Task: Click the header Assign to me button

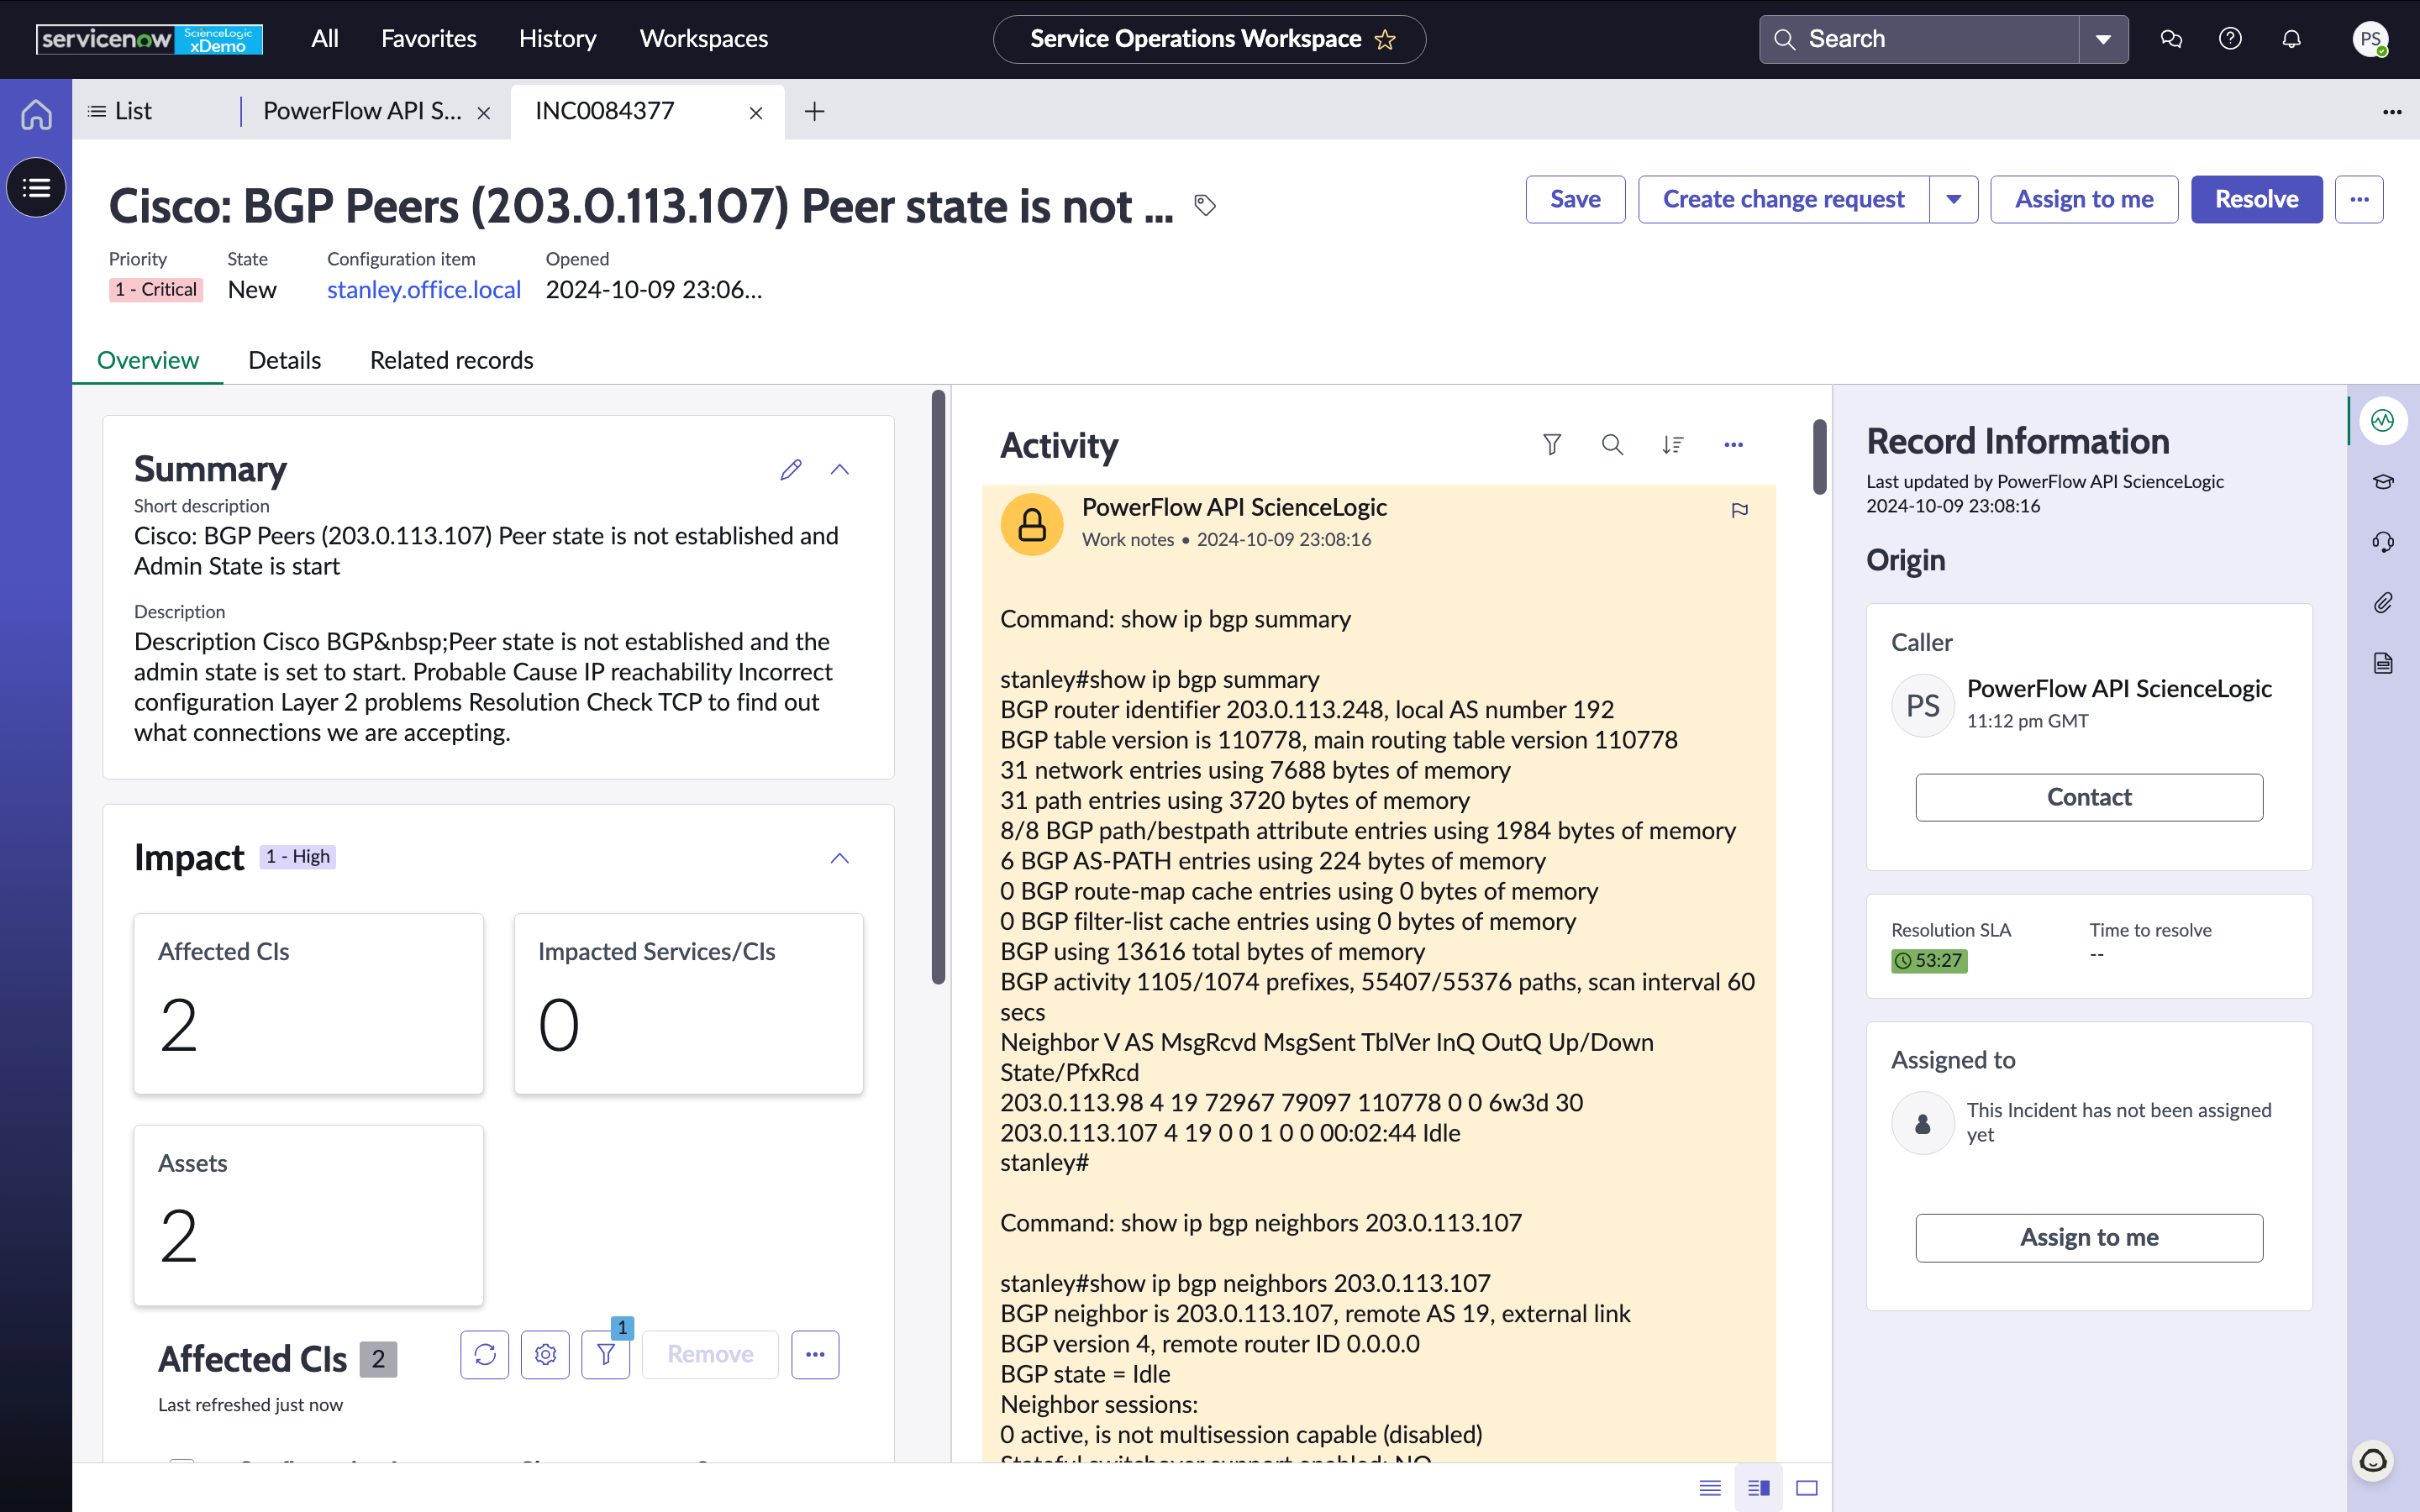Action: (2084, 199)
